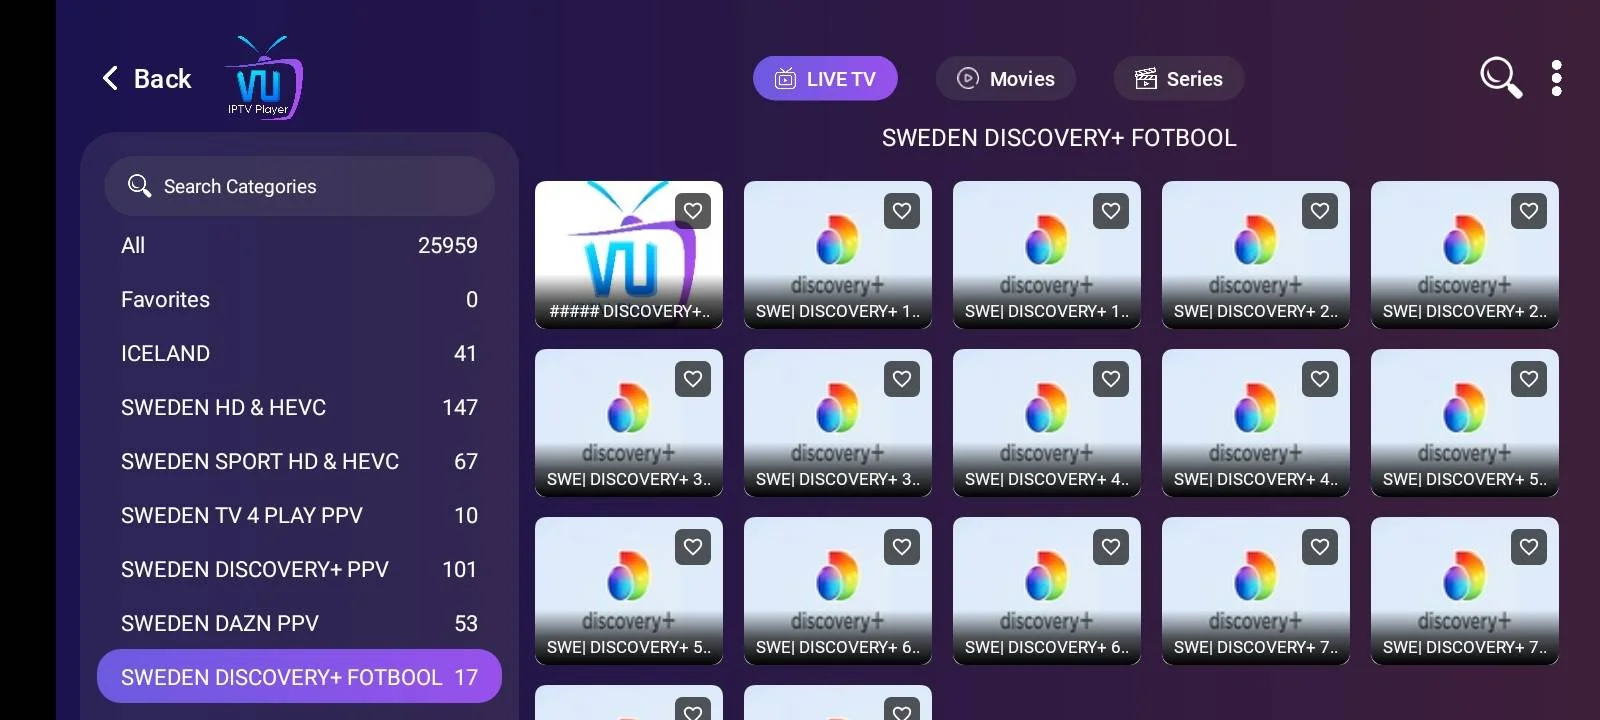This screenshot has height=720, width=1600.
Task: Open SWEDEN SPORT HD & HEVC category
Action: click(x=299, y=461)
